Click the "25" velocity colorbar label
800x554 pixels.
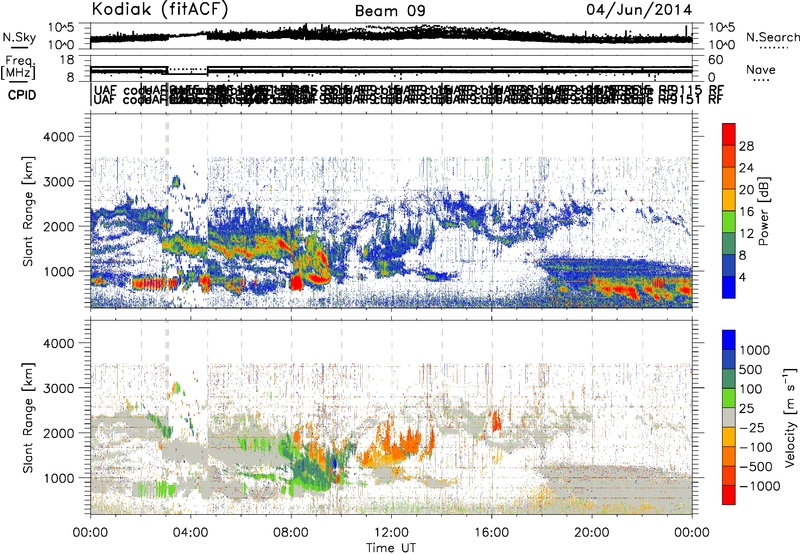tap(746, 409)
